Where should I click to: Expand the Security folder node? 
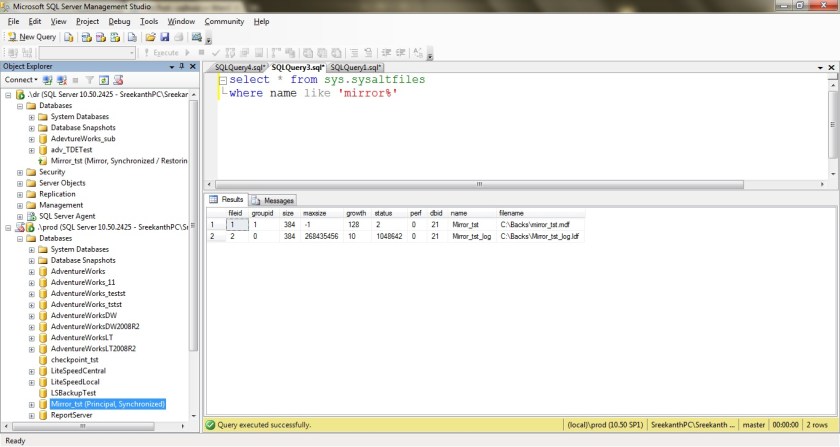pyautogui.click(x=20, y=171)
